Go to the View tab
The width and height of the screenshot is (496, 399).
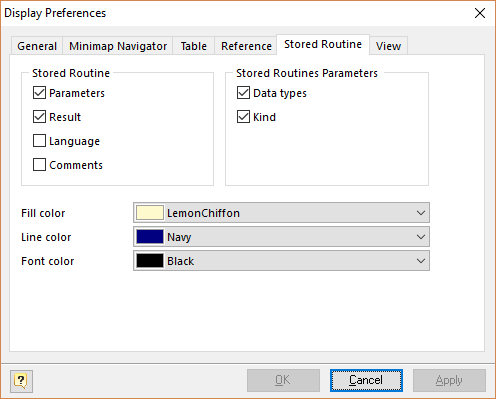pyautogui.click(x=388, y=46)
